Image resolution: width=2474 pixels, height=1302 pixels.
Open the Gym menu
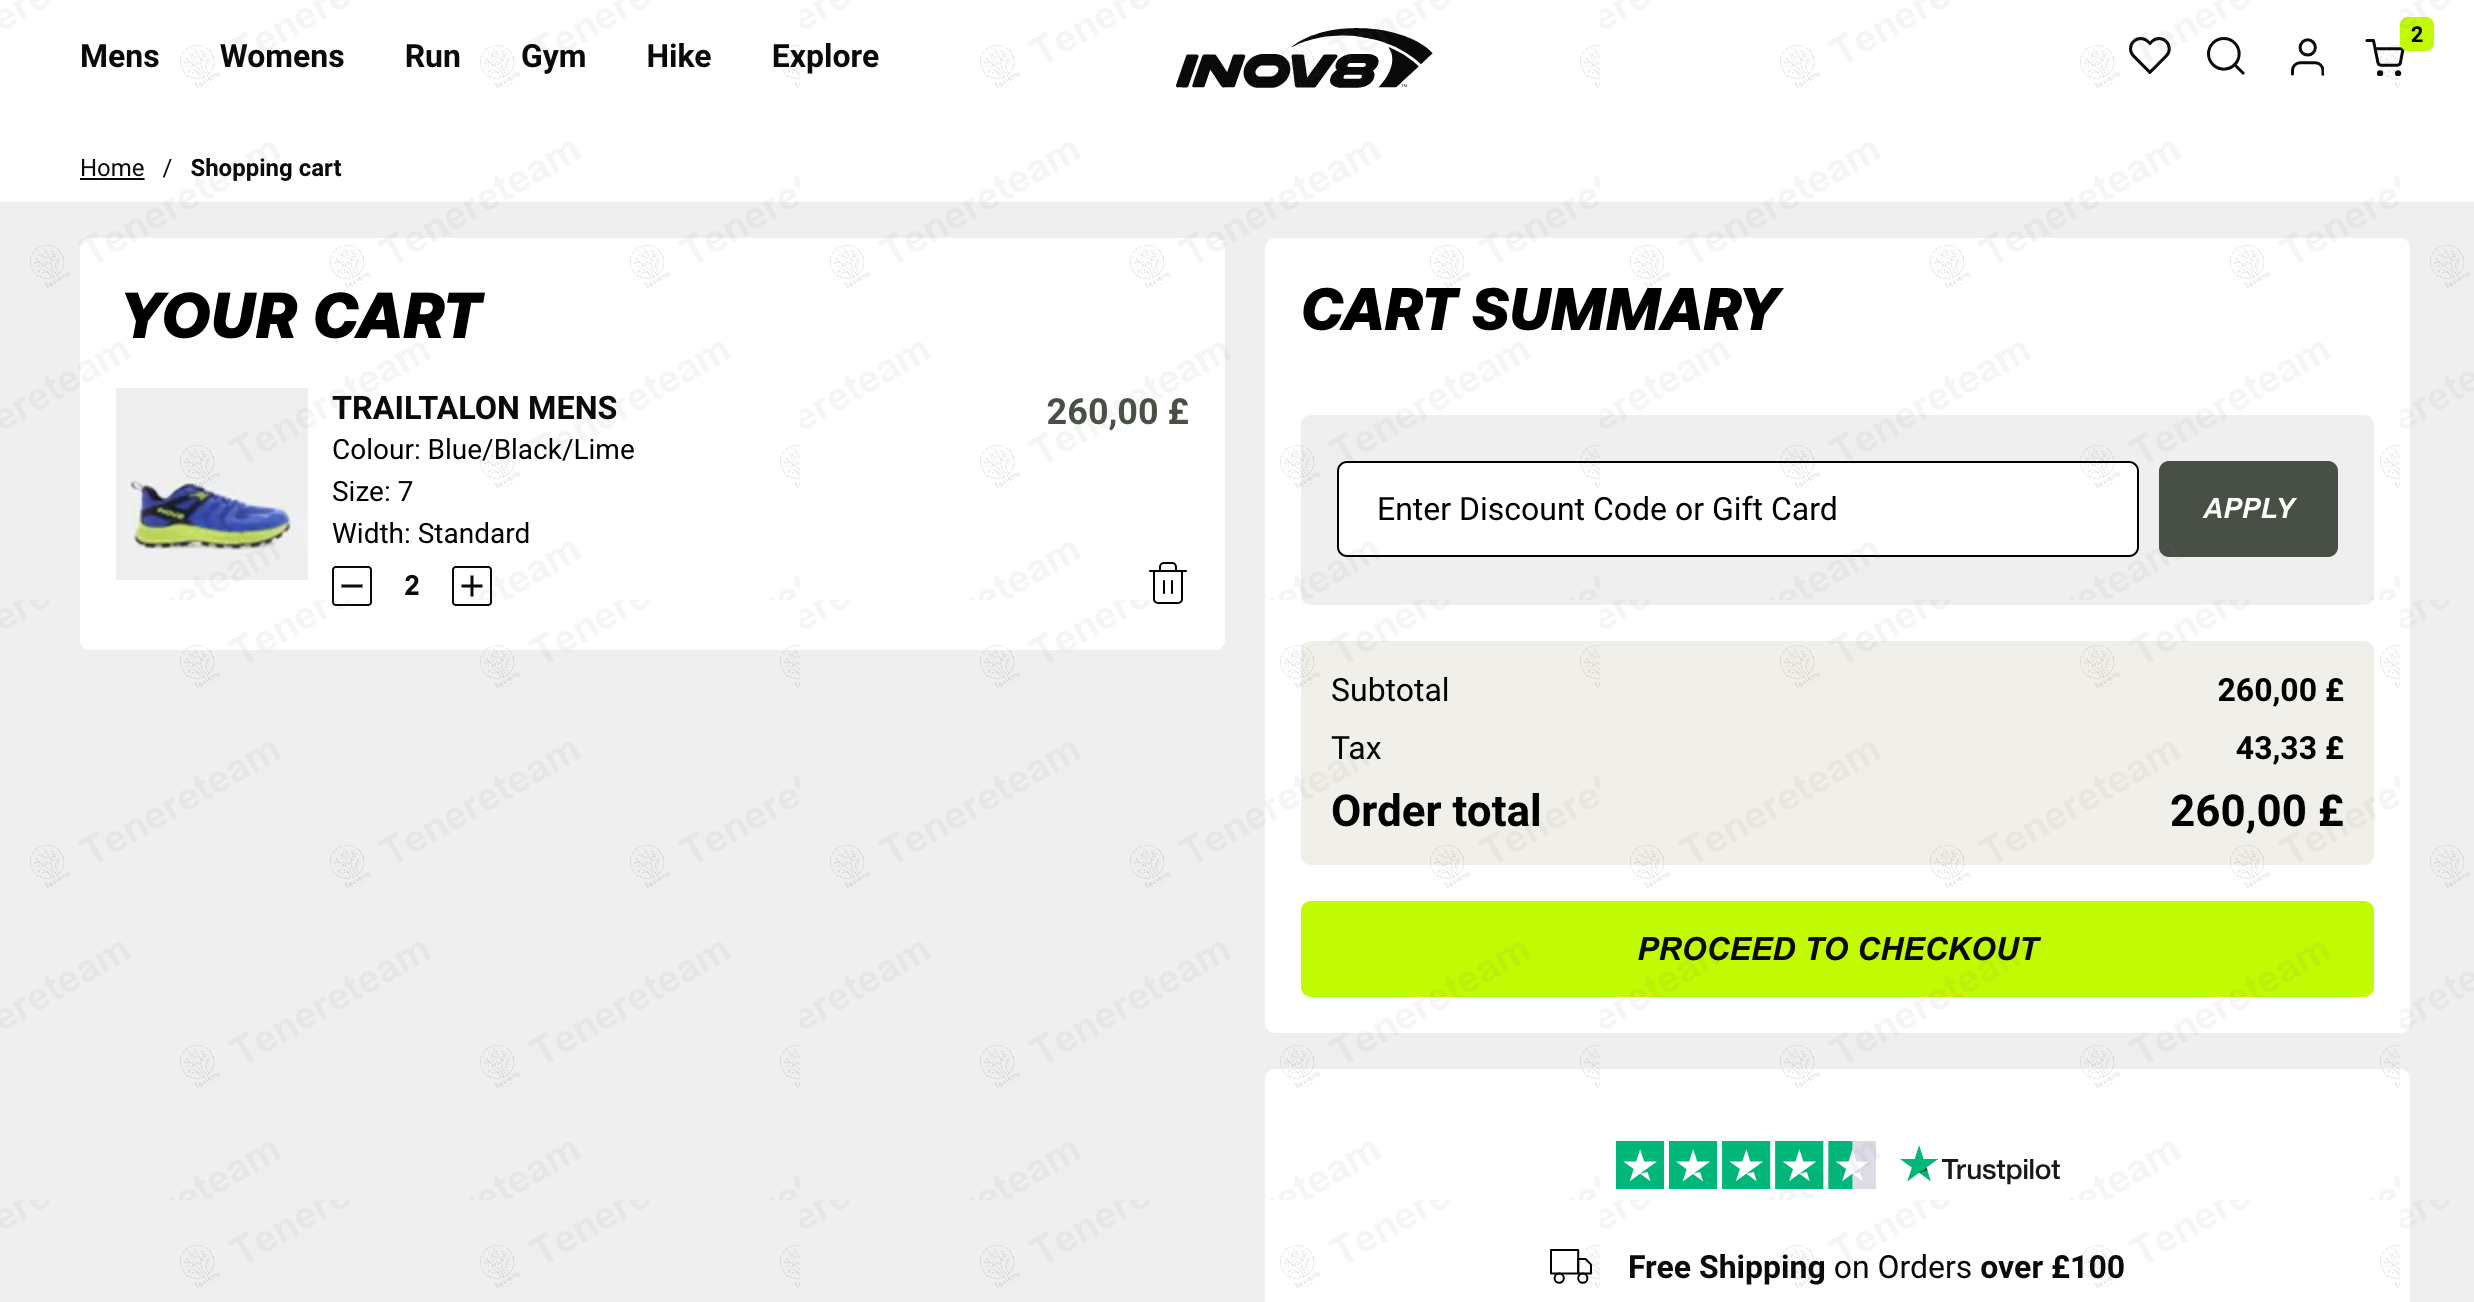[x=553, y=56]
